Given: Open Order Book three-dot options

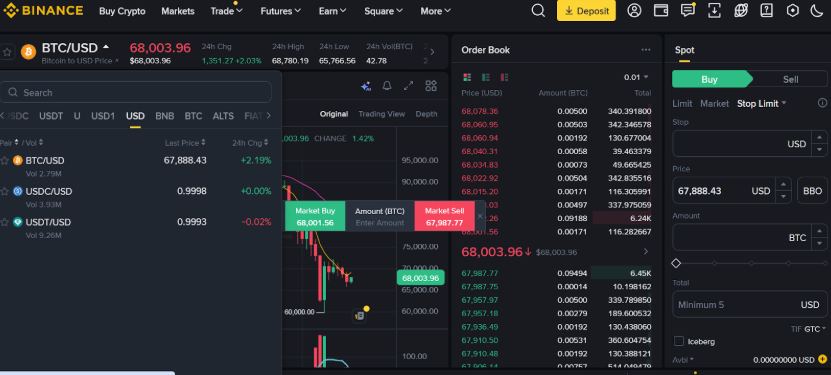Looking at the screenshot, I should click(x=646, y=50).
